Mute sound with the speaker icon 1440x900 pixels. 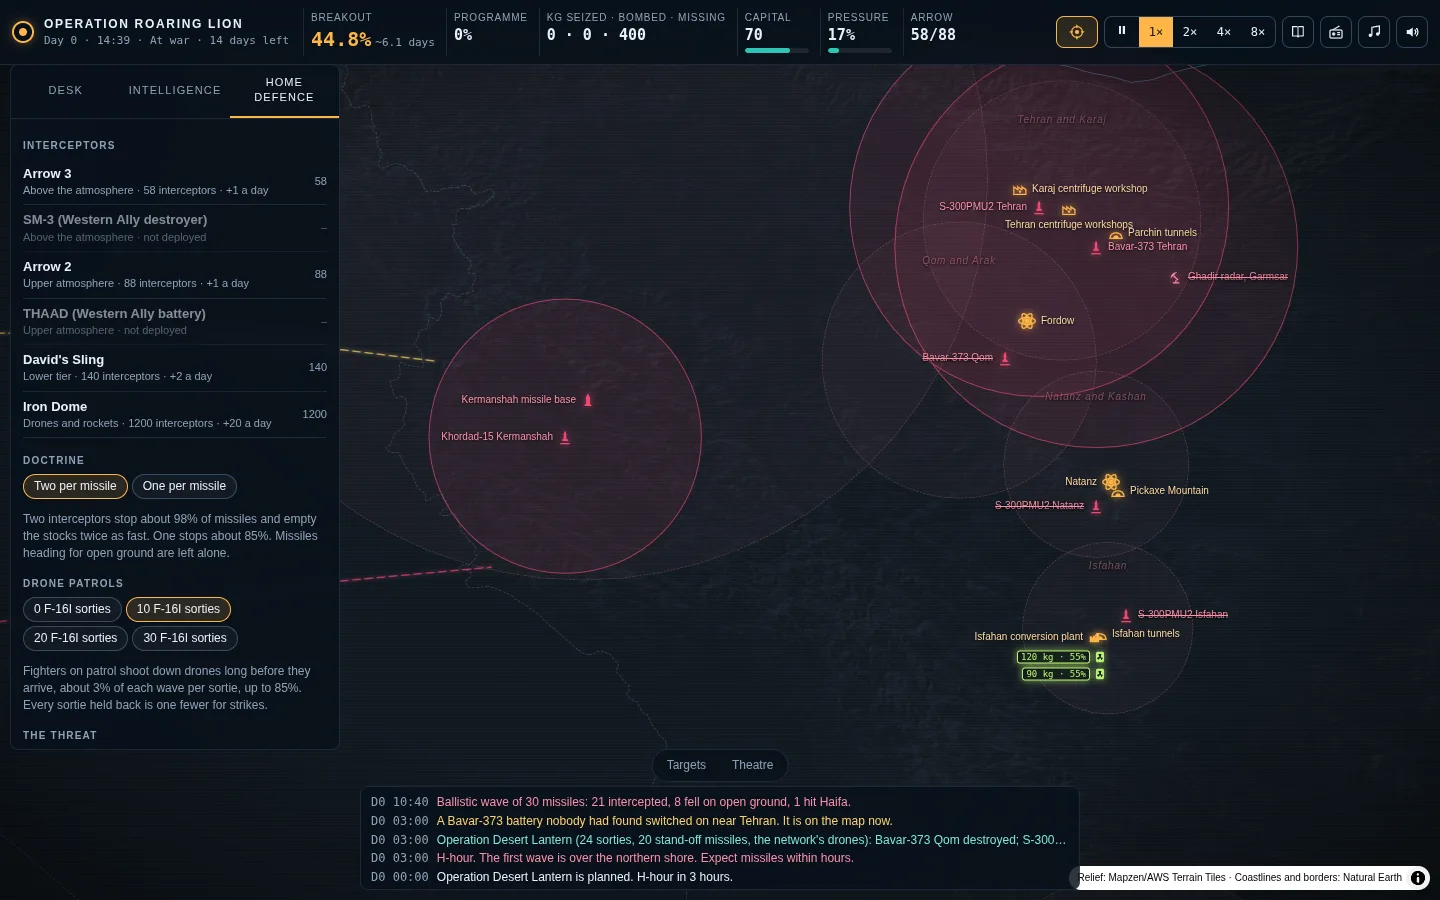coord(1412,32)
